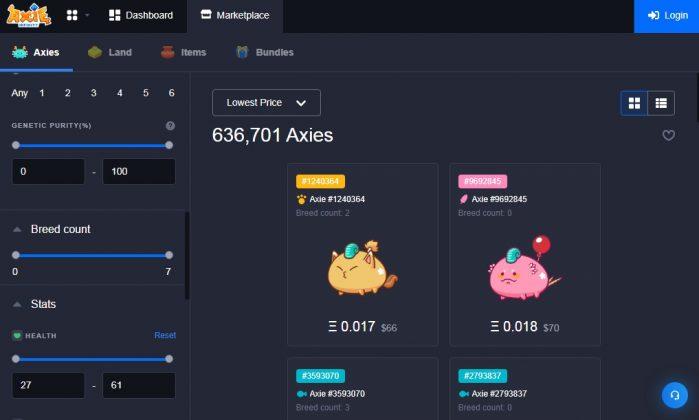Open the Marketplace tab
This screenshot has width=699, height=420.
coord(235,15)
